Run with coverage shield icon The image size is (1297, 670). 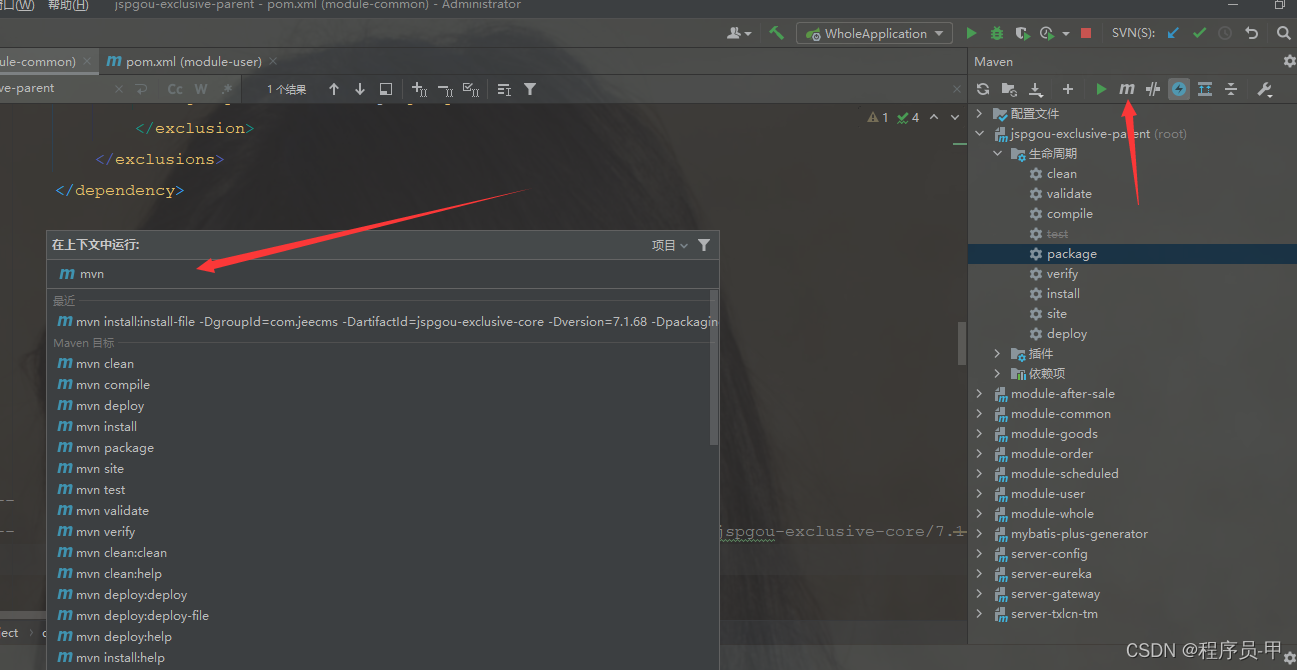click(1021, 33)
